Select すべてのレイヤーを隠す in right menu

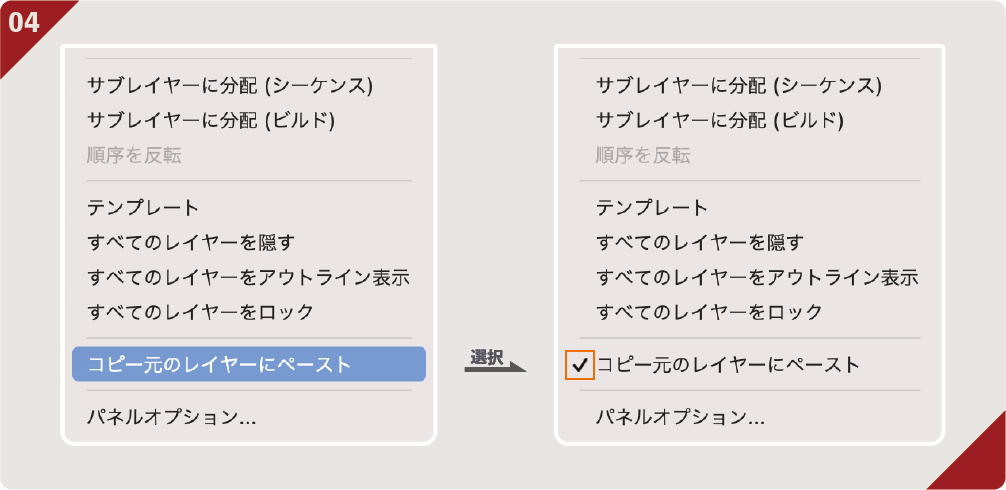coord(700,242)
